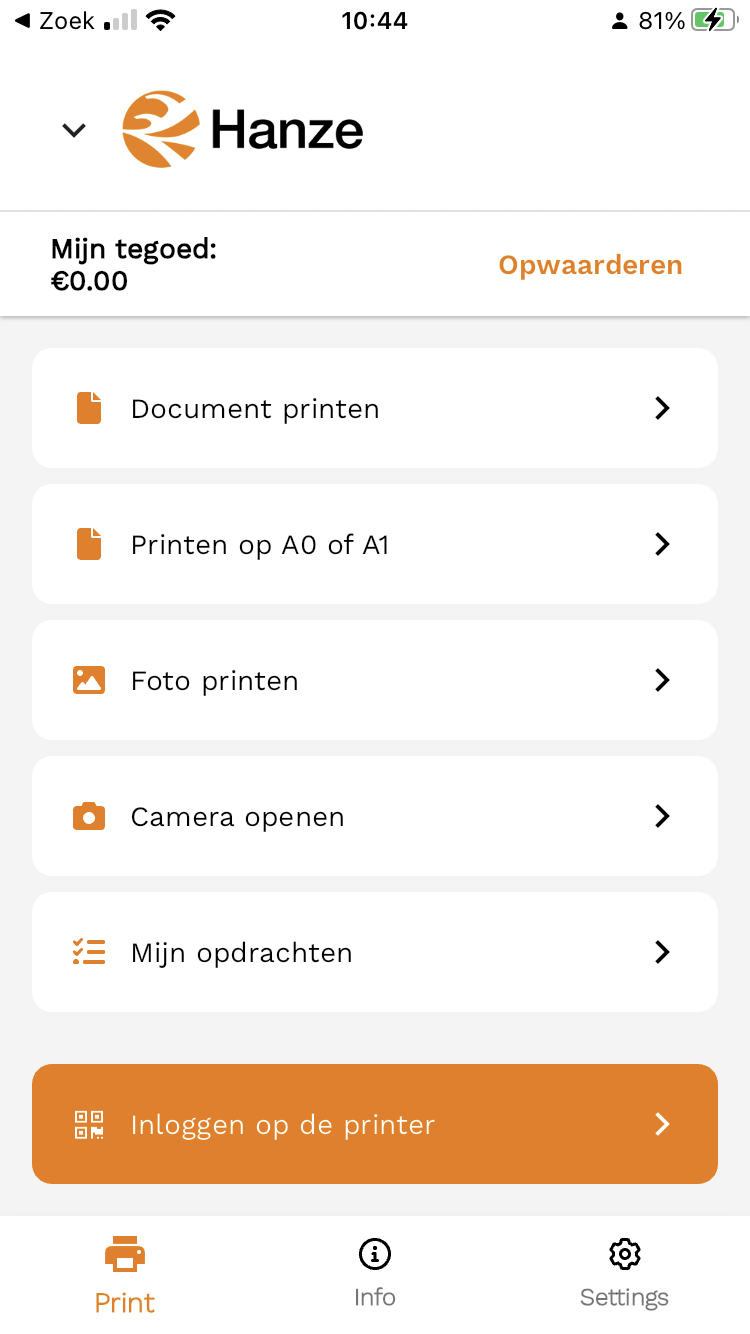Open chevron arrow on Document printen row
750x1334 pixels.
[661, 408]
